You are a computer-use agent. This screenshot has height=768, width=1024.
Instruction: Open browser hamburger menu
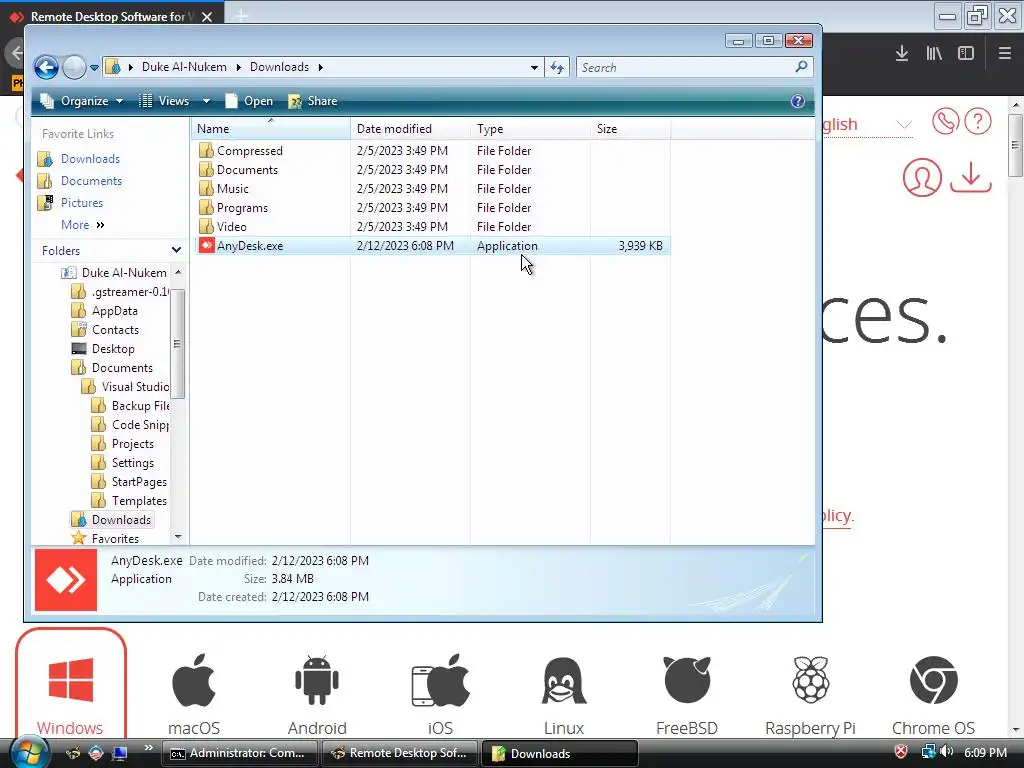(1005, 54)
